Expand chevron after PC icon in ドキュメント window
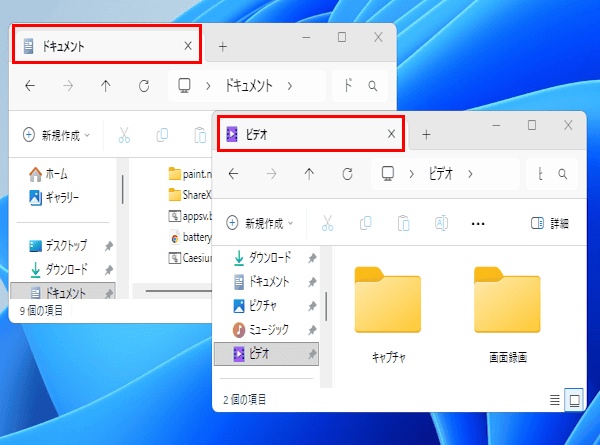The image size is (600, 445). (208, 86)
